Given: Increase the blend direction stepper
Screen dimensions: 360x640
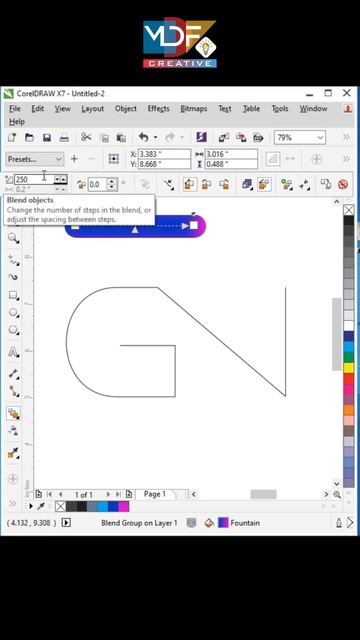Looking at the screenshot, I should (x=112, y=181).
